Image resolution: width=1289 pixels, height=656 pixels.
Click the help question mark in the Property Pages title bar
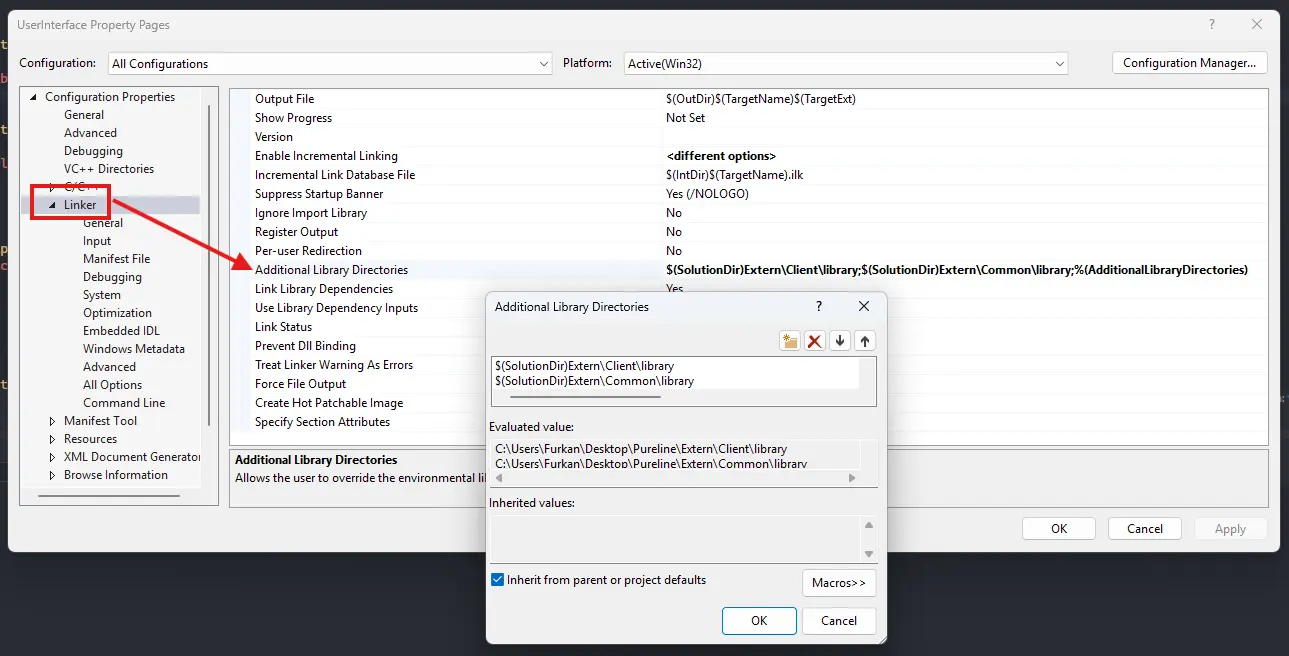[x=1212, y=24]
